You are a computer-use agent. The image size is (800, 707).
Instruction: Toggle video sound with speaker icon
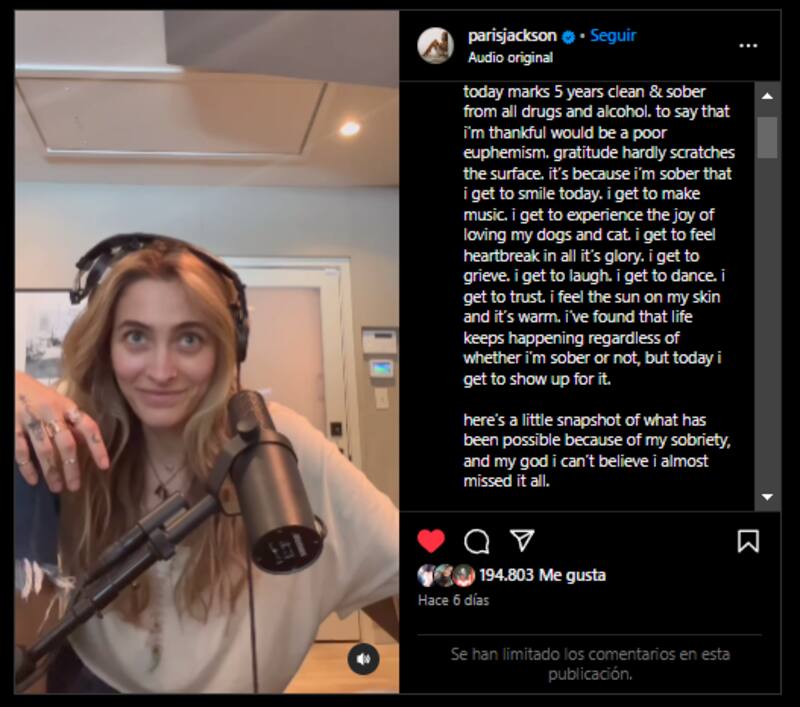(x=363, y=659)
